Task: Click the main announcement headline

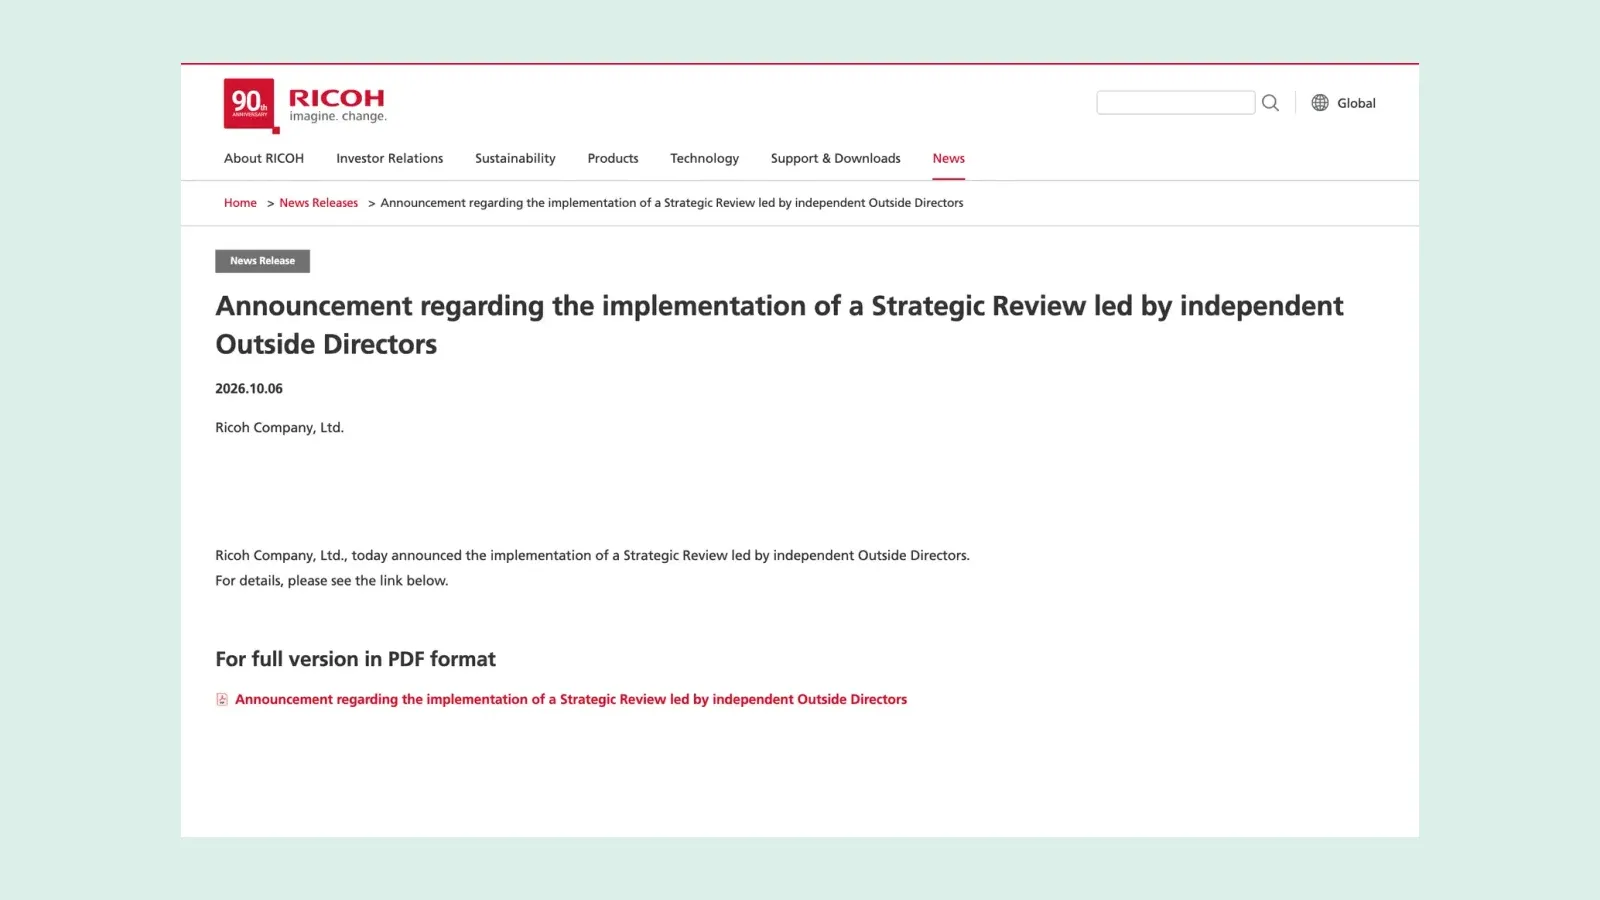Action: 779,325
